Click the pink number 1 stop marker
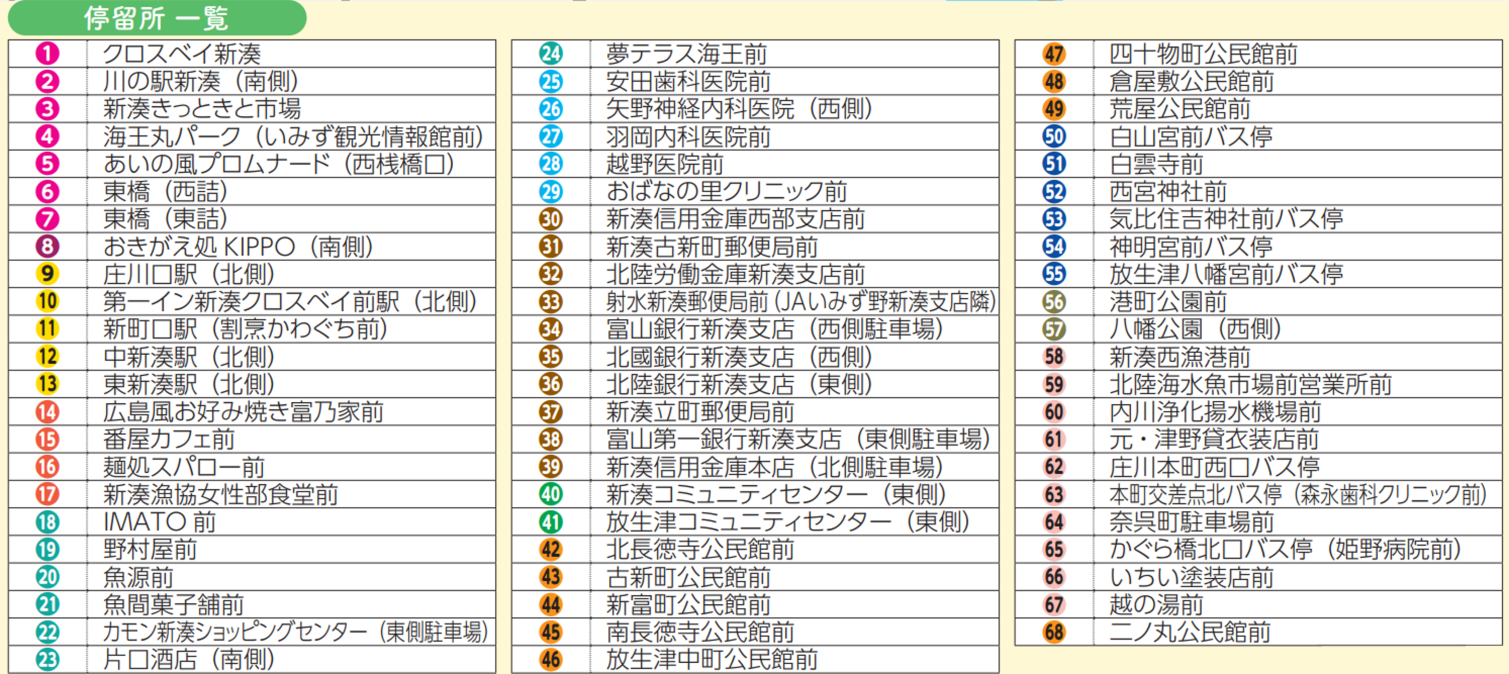Image resolution: width=1509 pixels, height=674 pixels. pyautogui.click(x=48, y=54)
